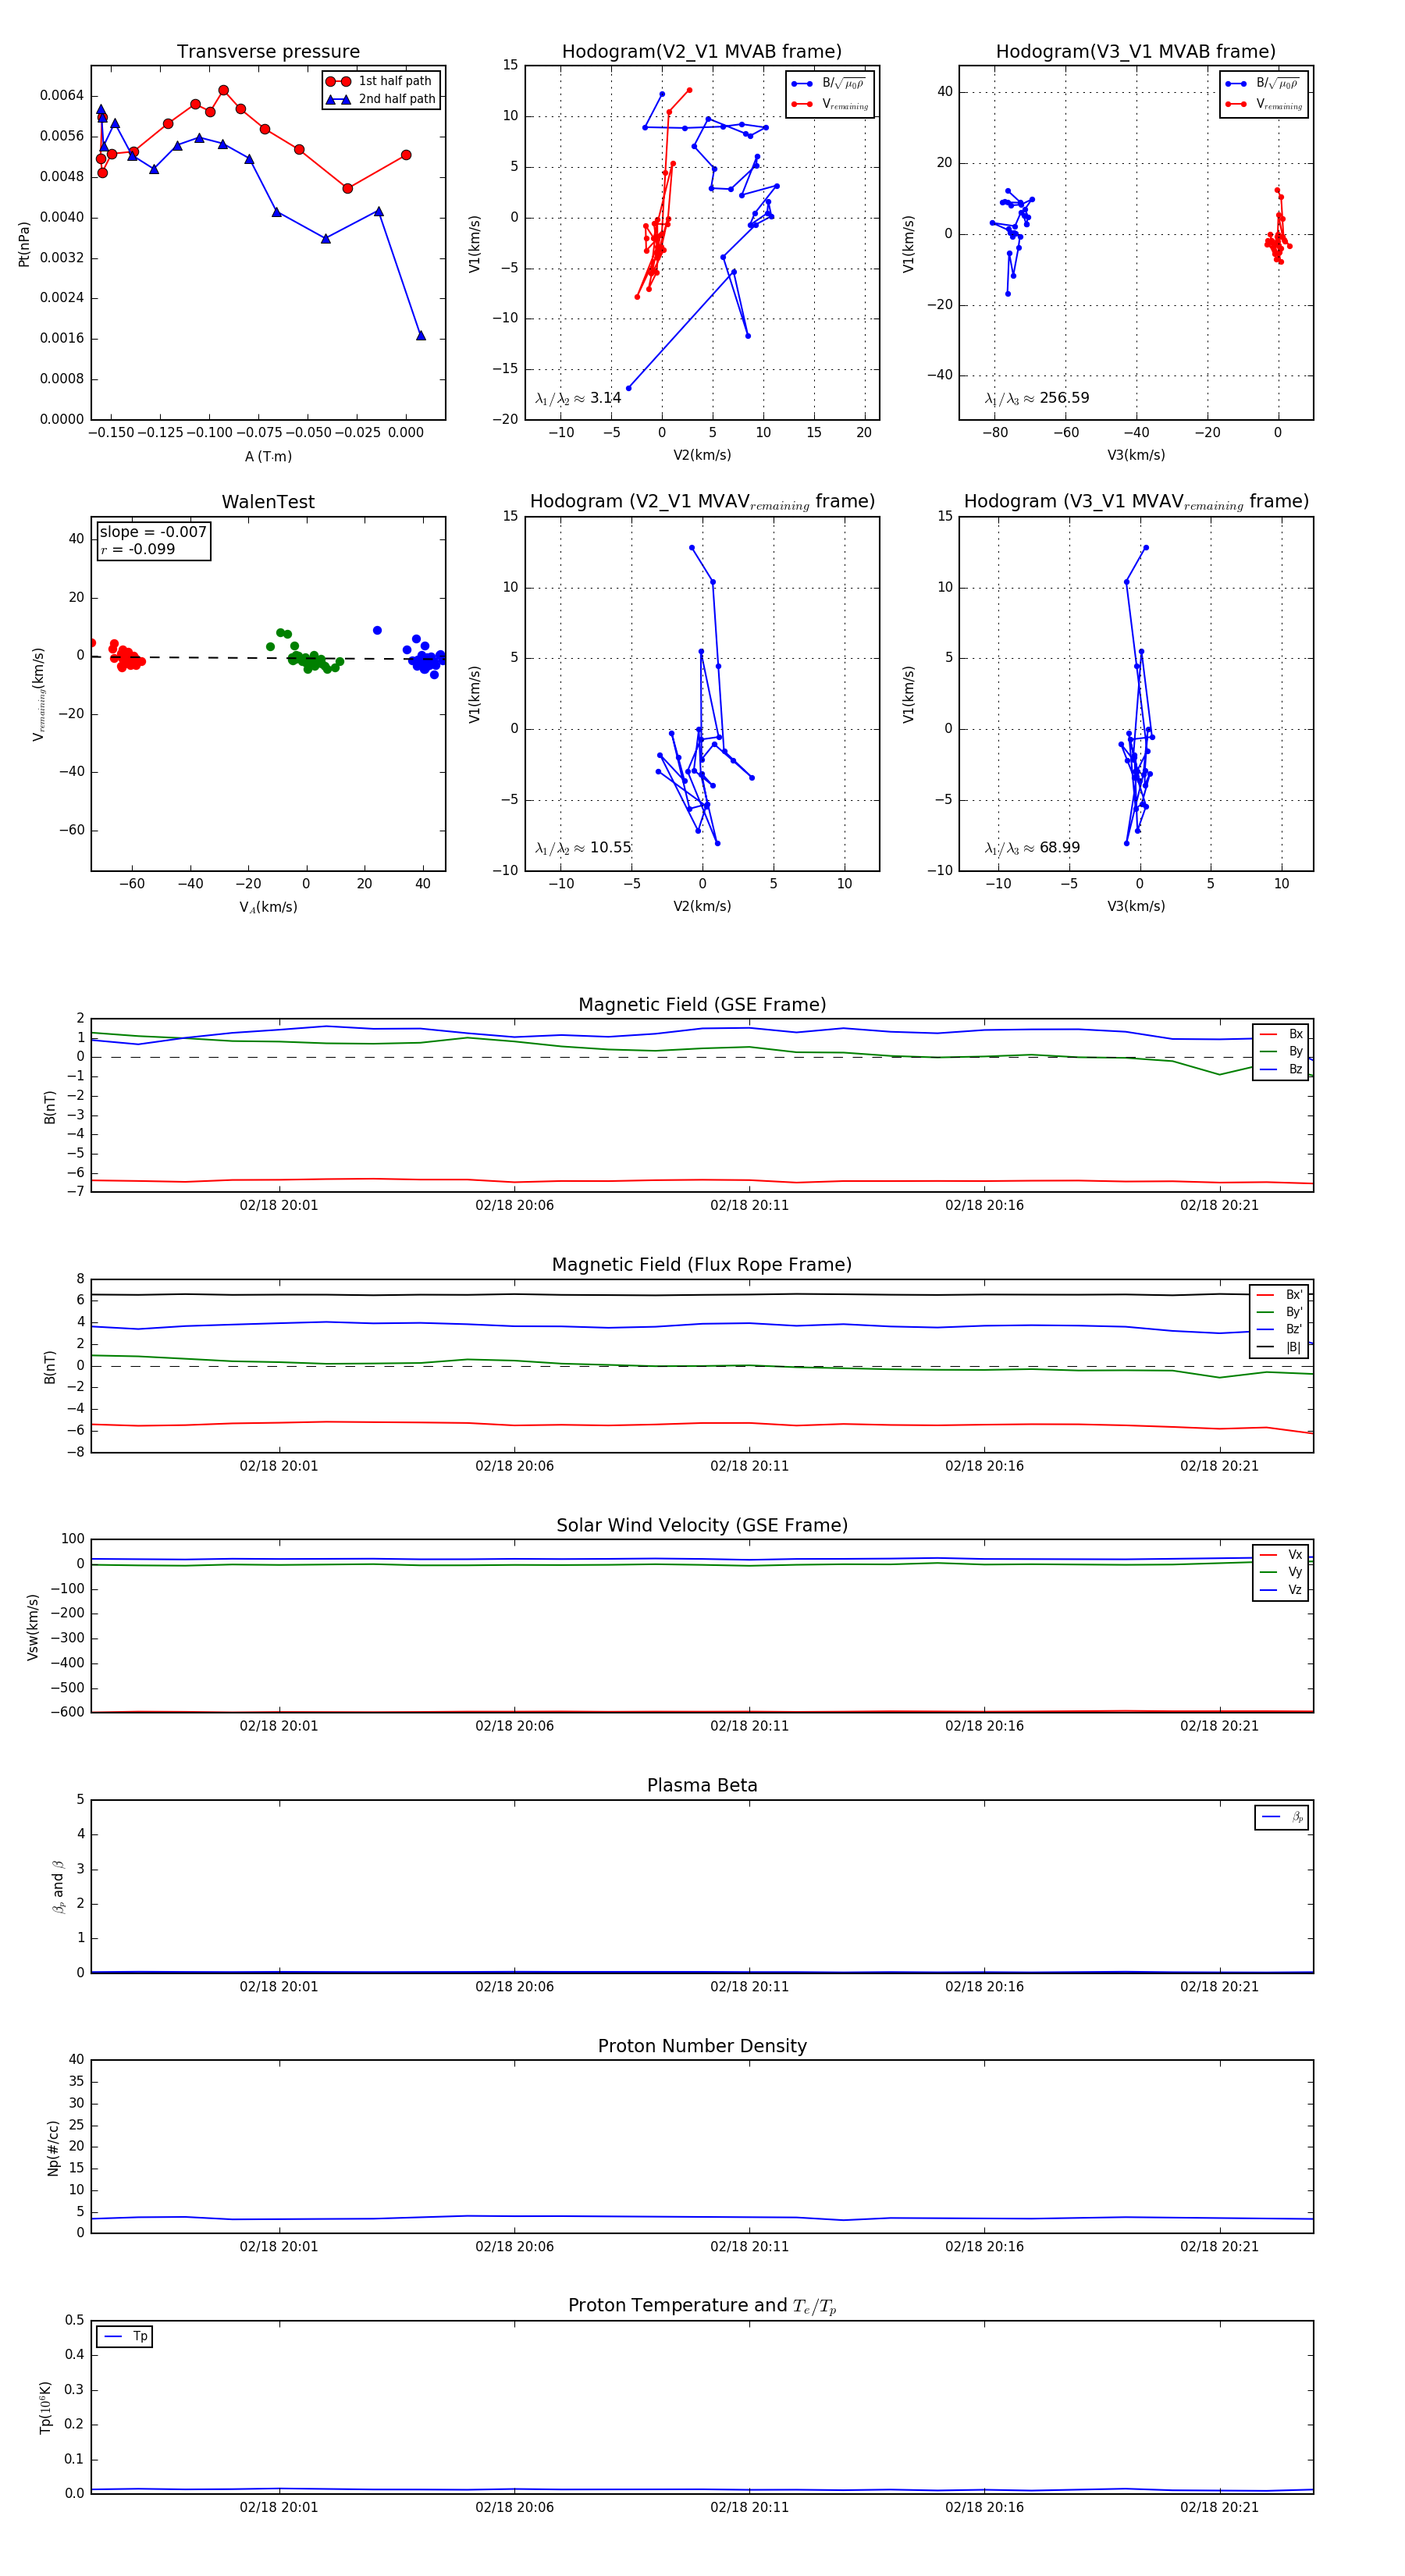The image size is (1405, 2576).
Task: Click the "A (T·m)" x-axis label
Action: pyautogui.click(x=268, y=456)
